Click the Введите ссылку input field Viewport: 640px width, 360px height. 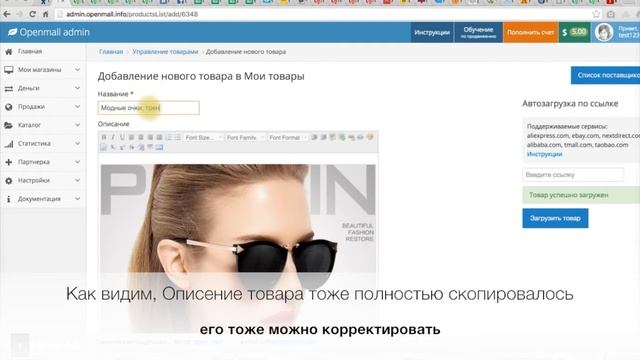point(573,175)
